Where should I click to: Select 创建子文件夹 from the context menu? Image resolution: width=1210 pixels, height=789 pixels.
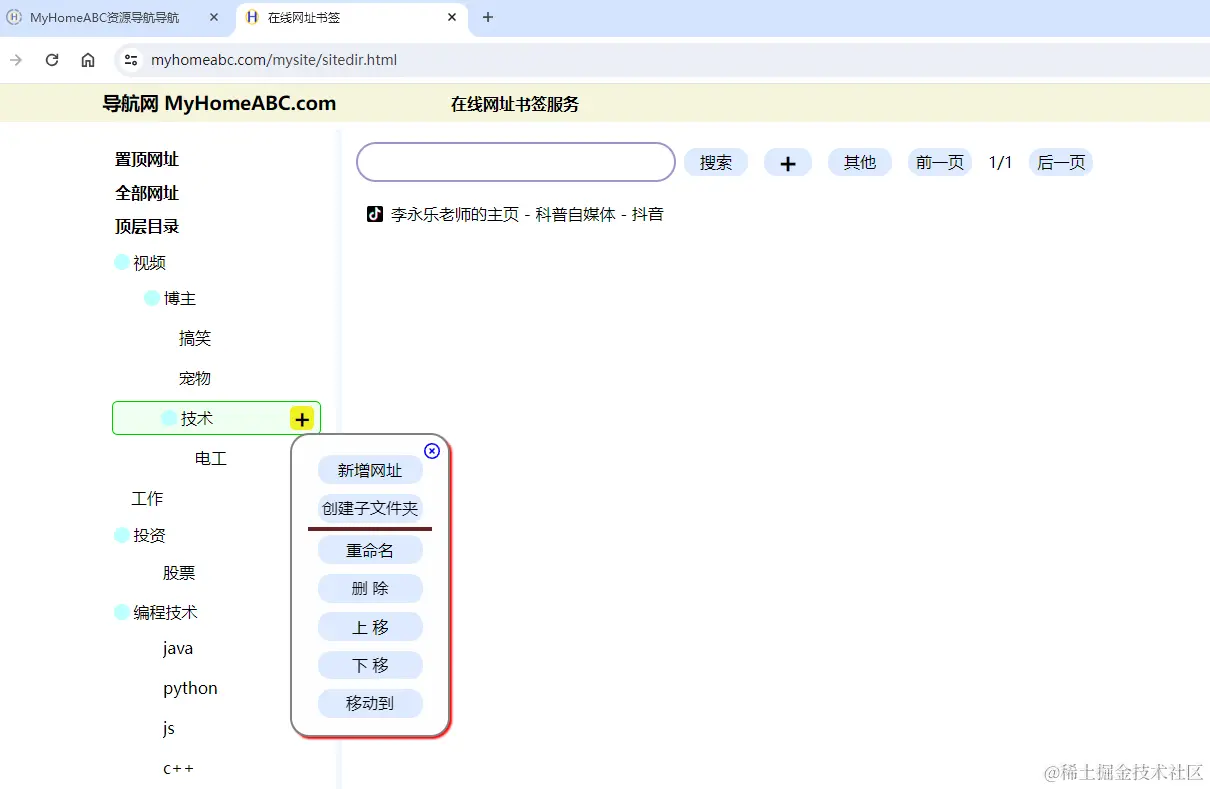(370, 508)
